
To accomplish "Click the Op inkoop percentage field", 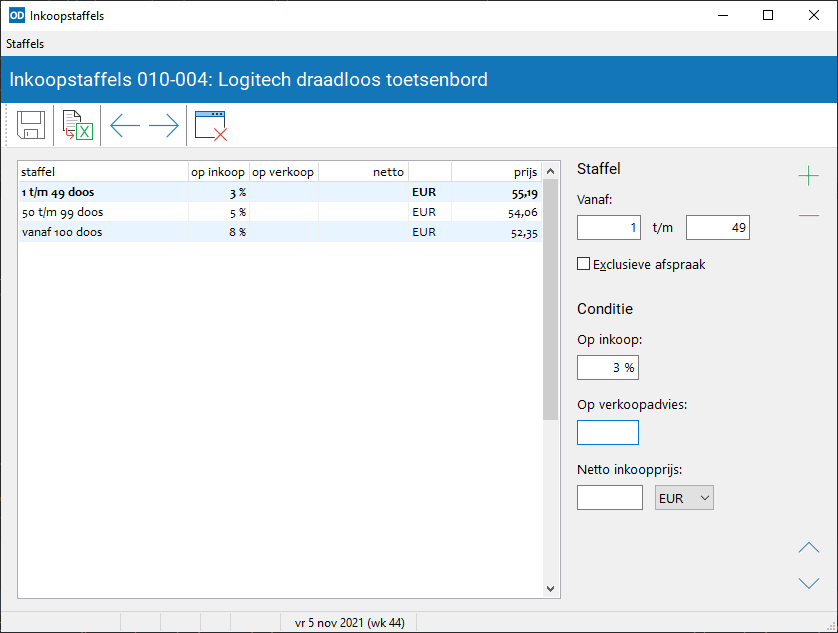I will click(608, 368).
